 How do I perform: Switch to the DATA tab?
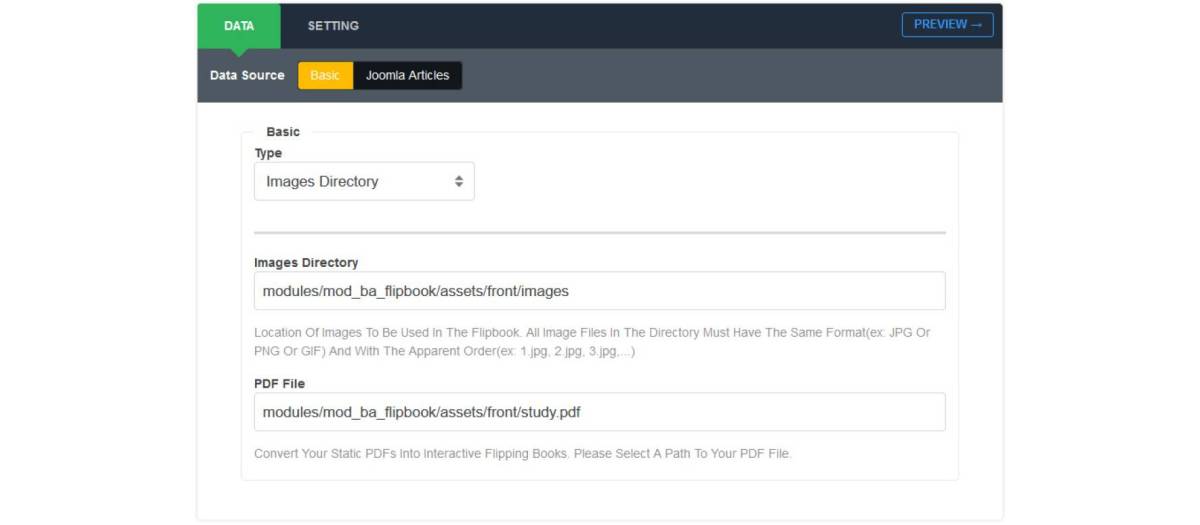tap(239, 26)
